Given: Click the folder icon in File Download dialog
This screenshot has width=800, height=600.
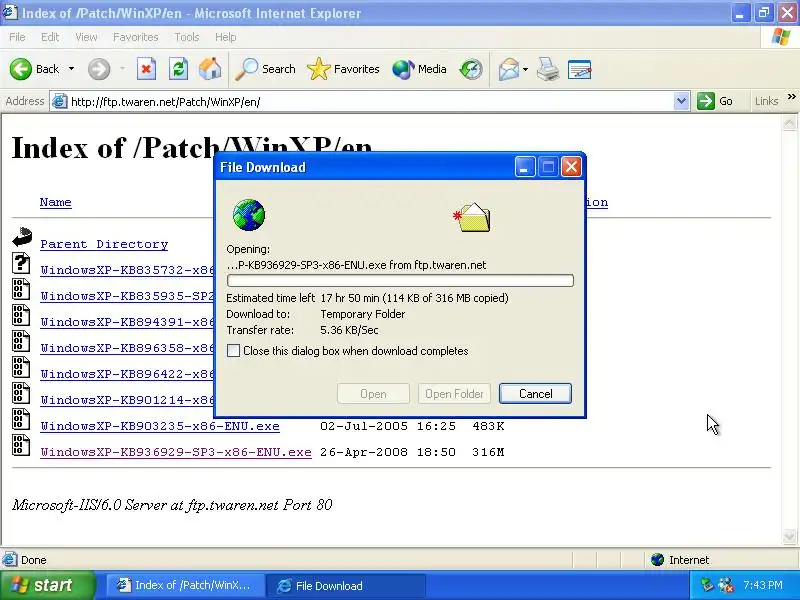Looking at the screenshot, I should [x=472, y=217].
